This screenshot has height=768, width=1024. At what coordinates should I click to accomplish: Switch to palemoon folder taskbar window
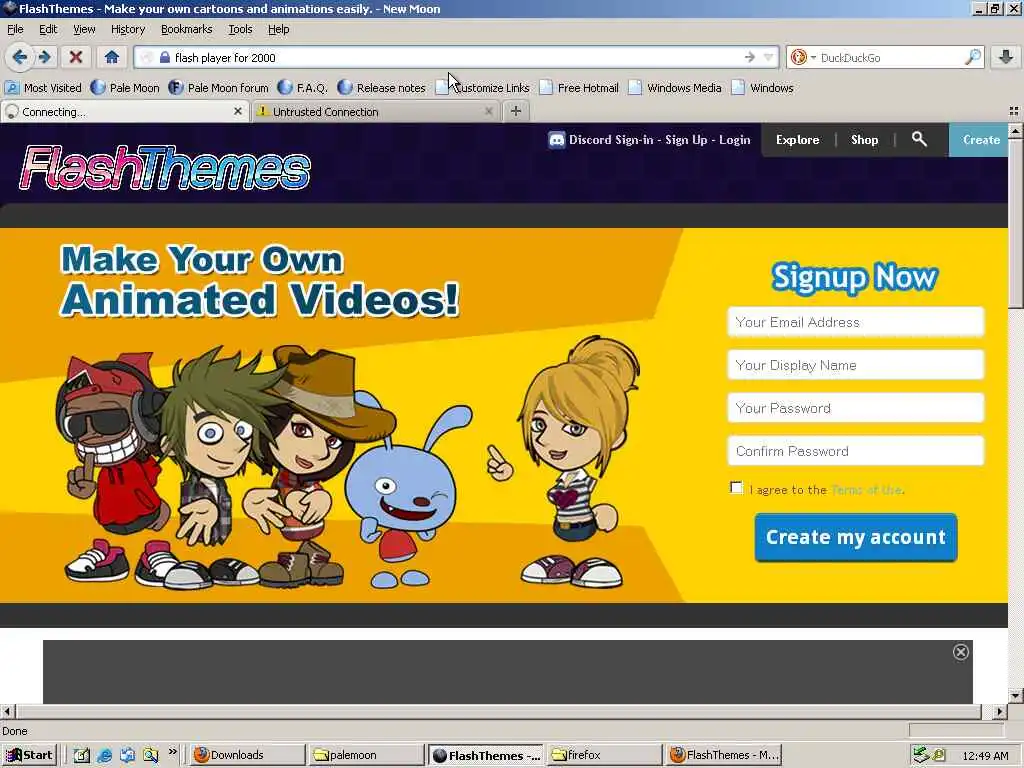(366, 755)
